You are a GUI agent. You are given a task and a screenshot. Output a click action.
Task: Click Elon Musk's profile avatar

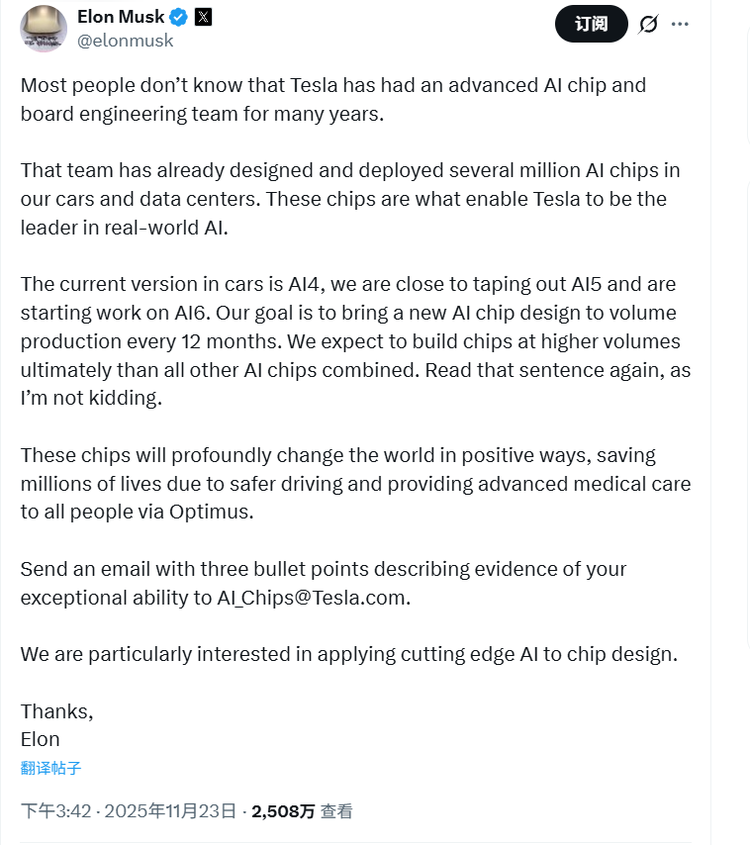point(44,28)
